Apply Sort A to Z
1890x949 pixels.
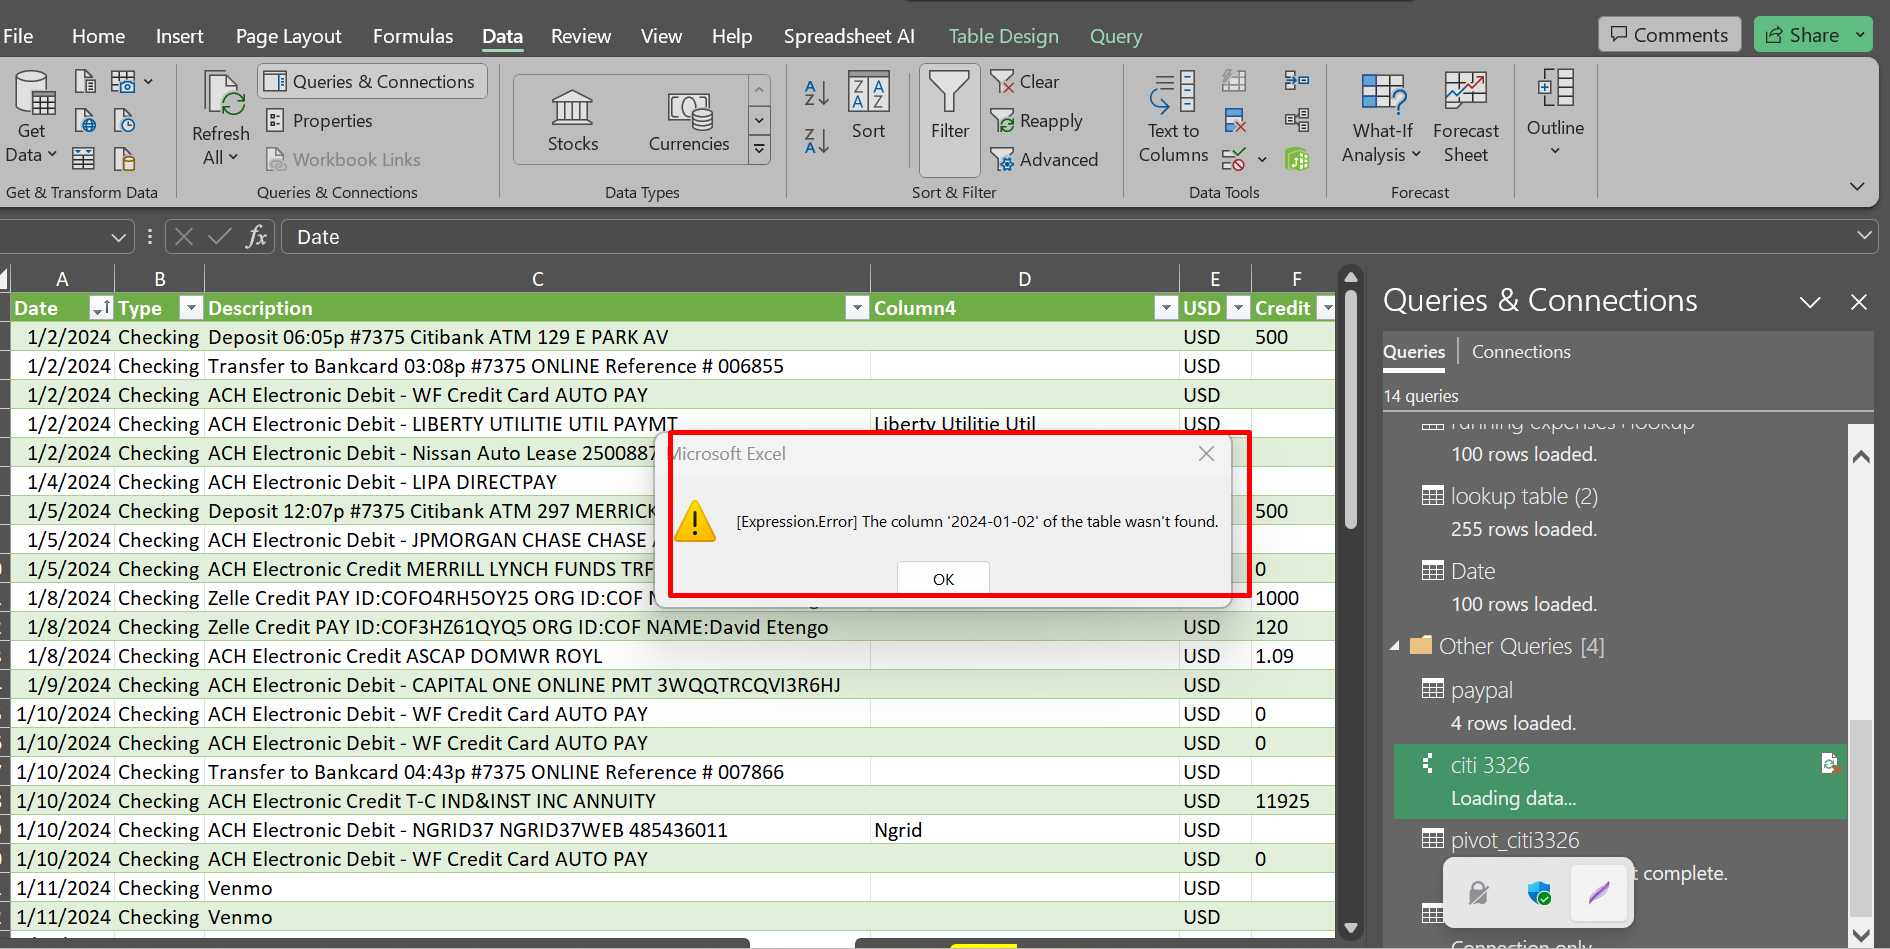tap(815, 92)
